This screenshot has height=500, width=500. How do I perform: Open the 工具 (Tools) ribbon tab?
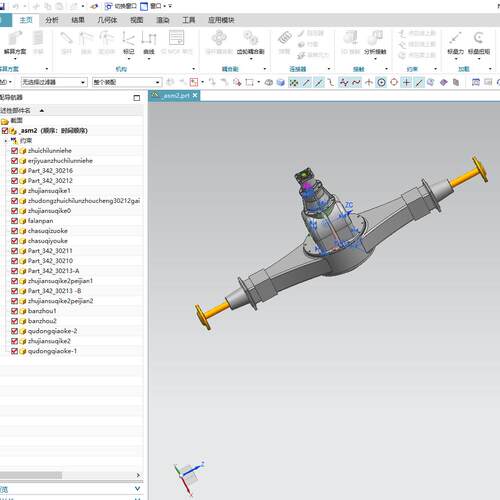(189, 20)
